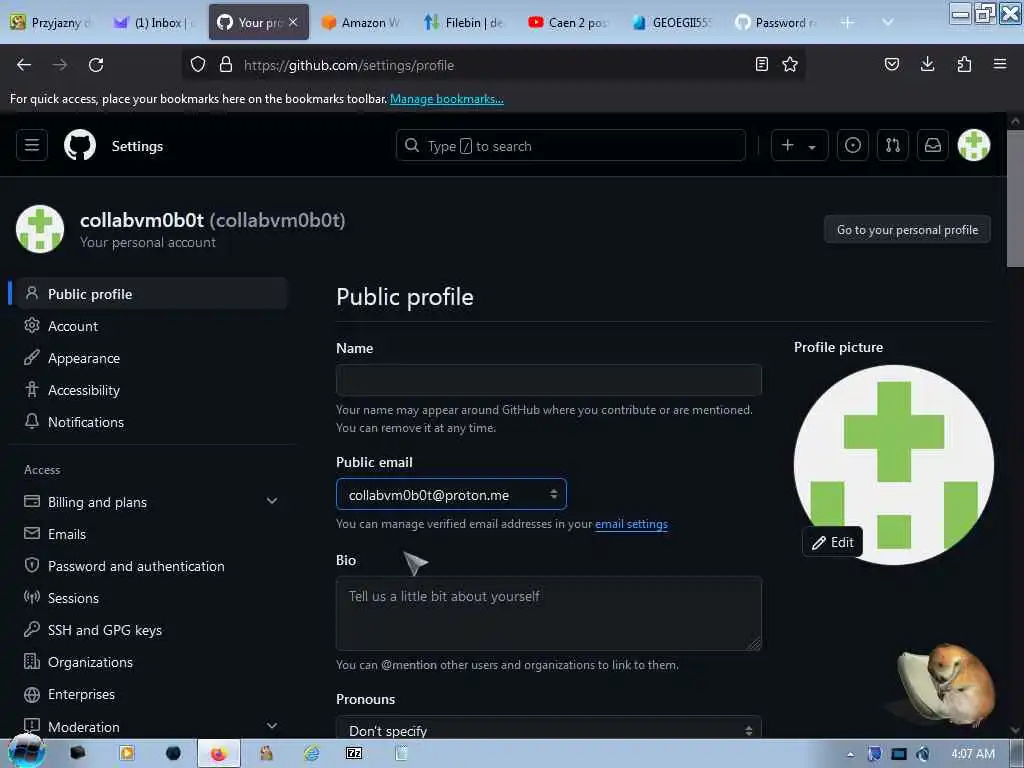Viewport: 1024px width, 768px height.
Task: Go back with browser back arrow
Action: coord(24,65)
